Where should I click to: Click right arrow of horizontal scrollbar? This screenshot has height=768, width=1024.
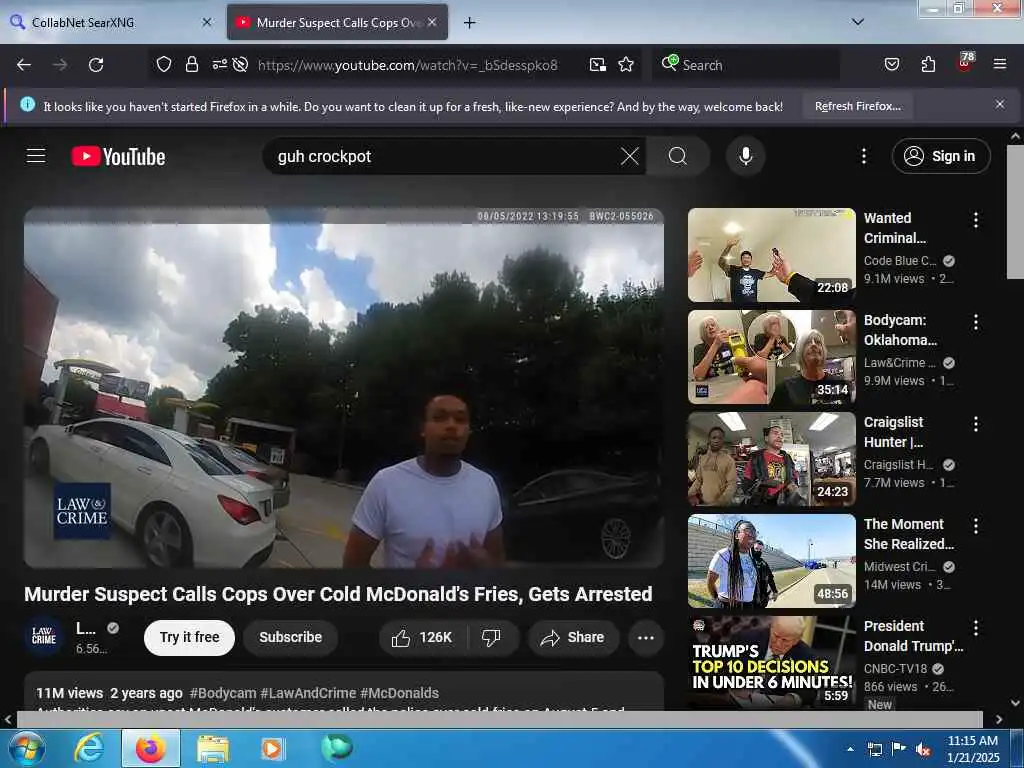[x=999, y=719]
